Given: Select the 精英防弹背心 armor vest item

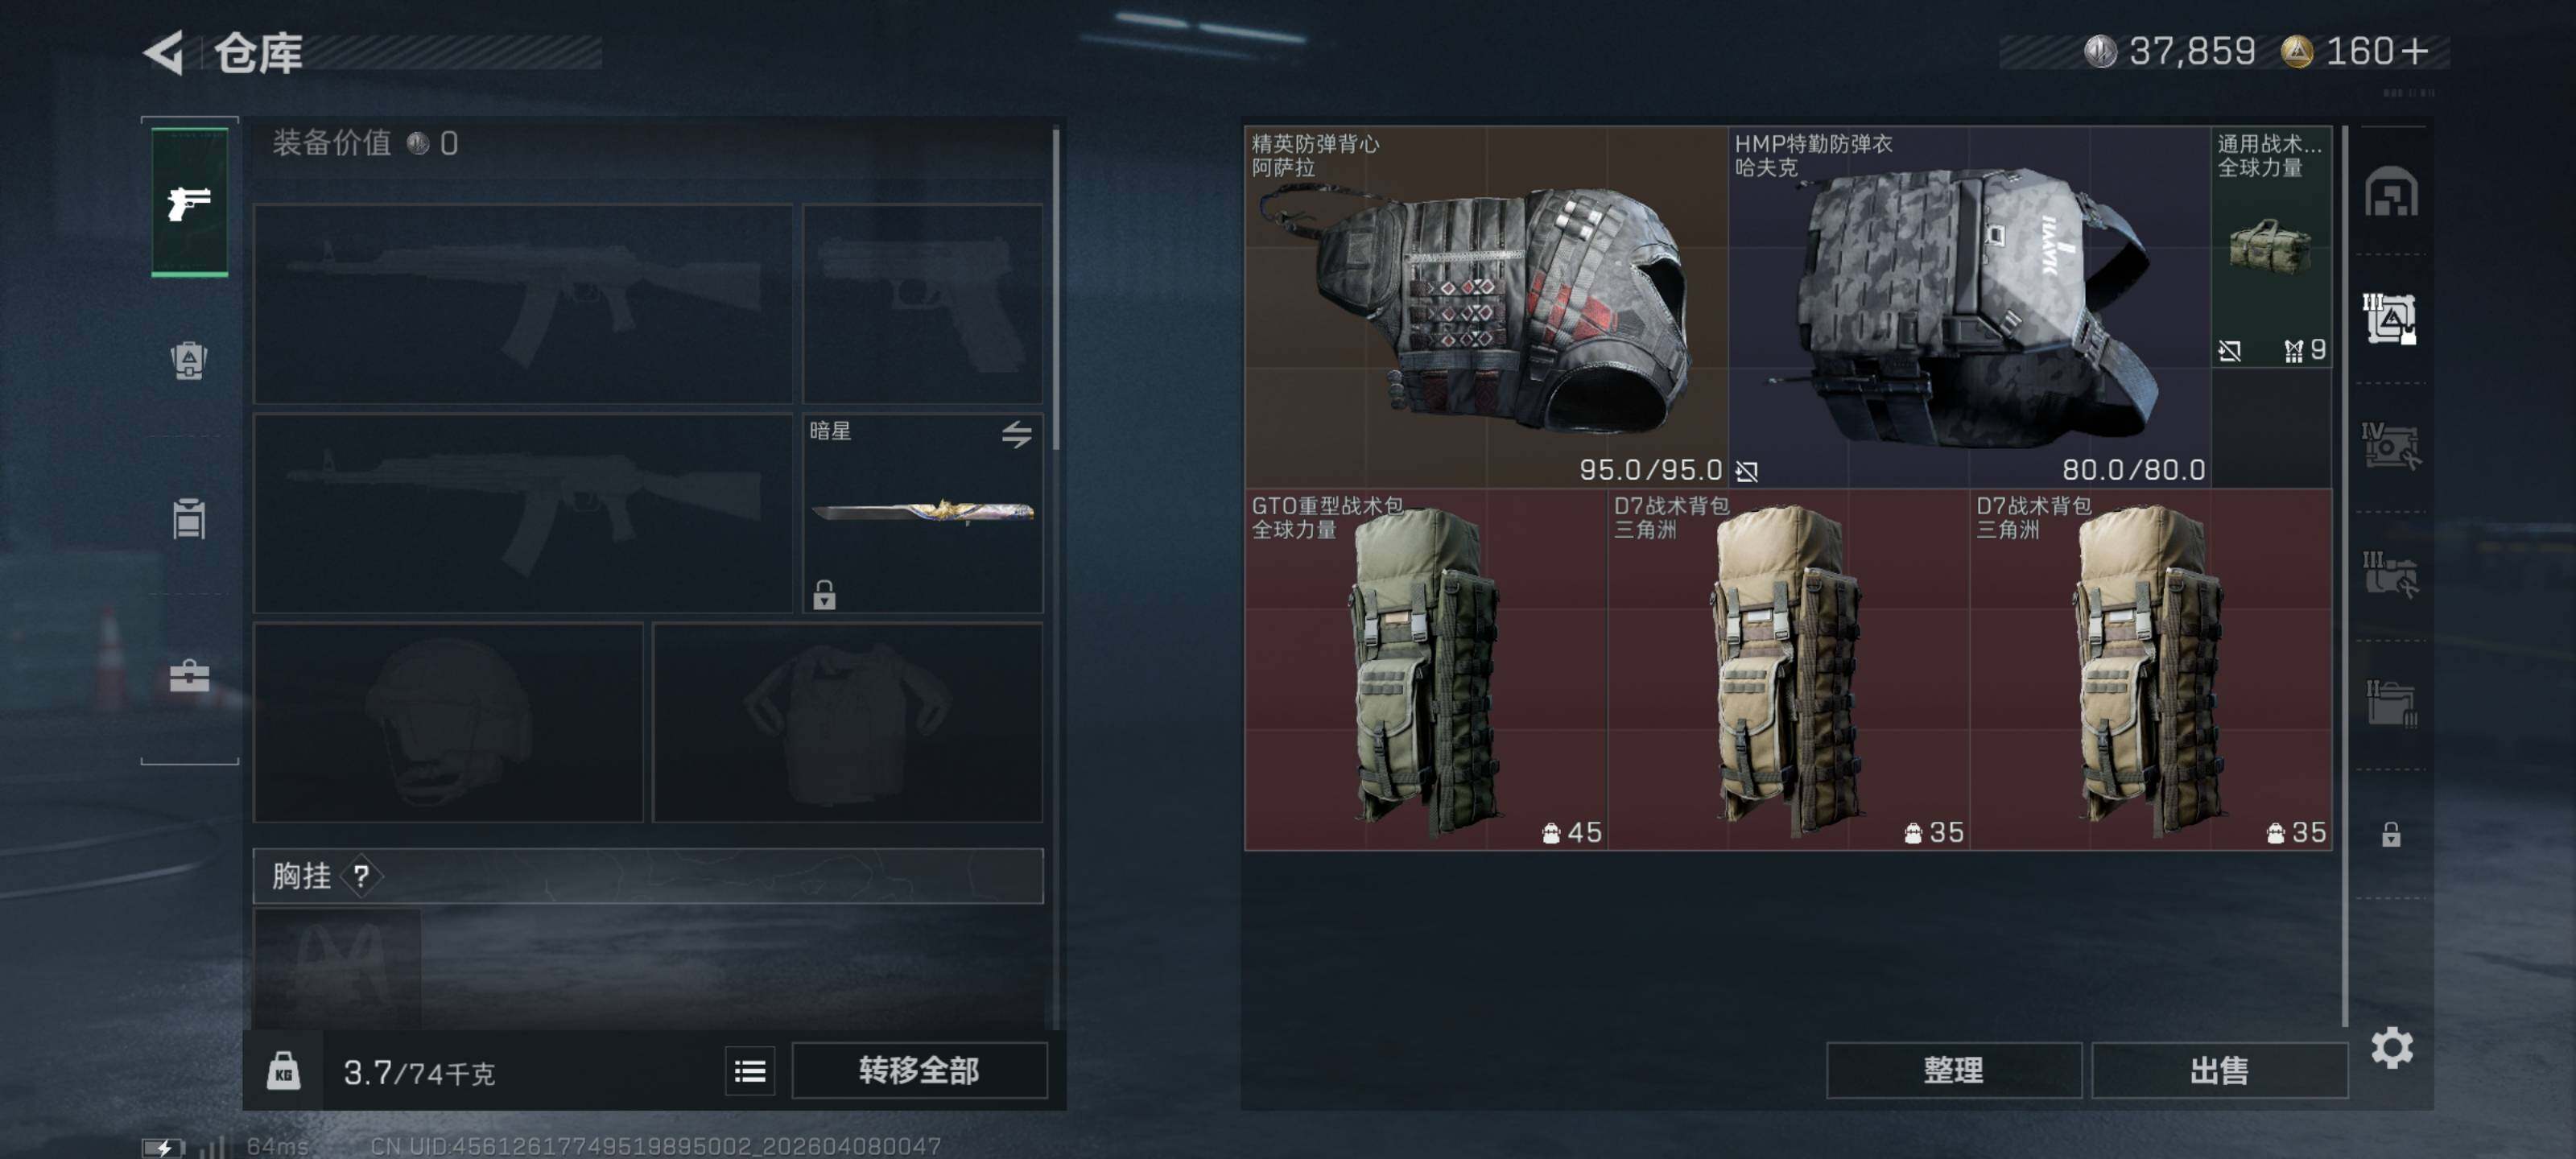Looking at the screenshot, I should (x=1486, y=307).
